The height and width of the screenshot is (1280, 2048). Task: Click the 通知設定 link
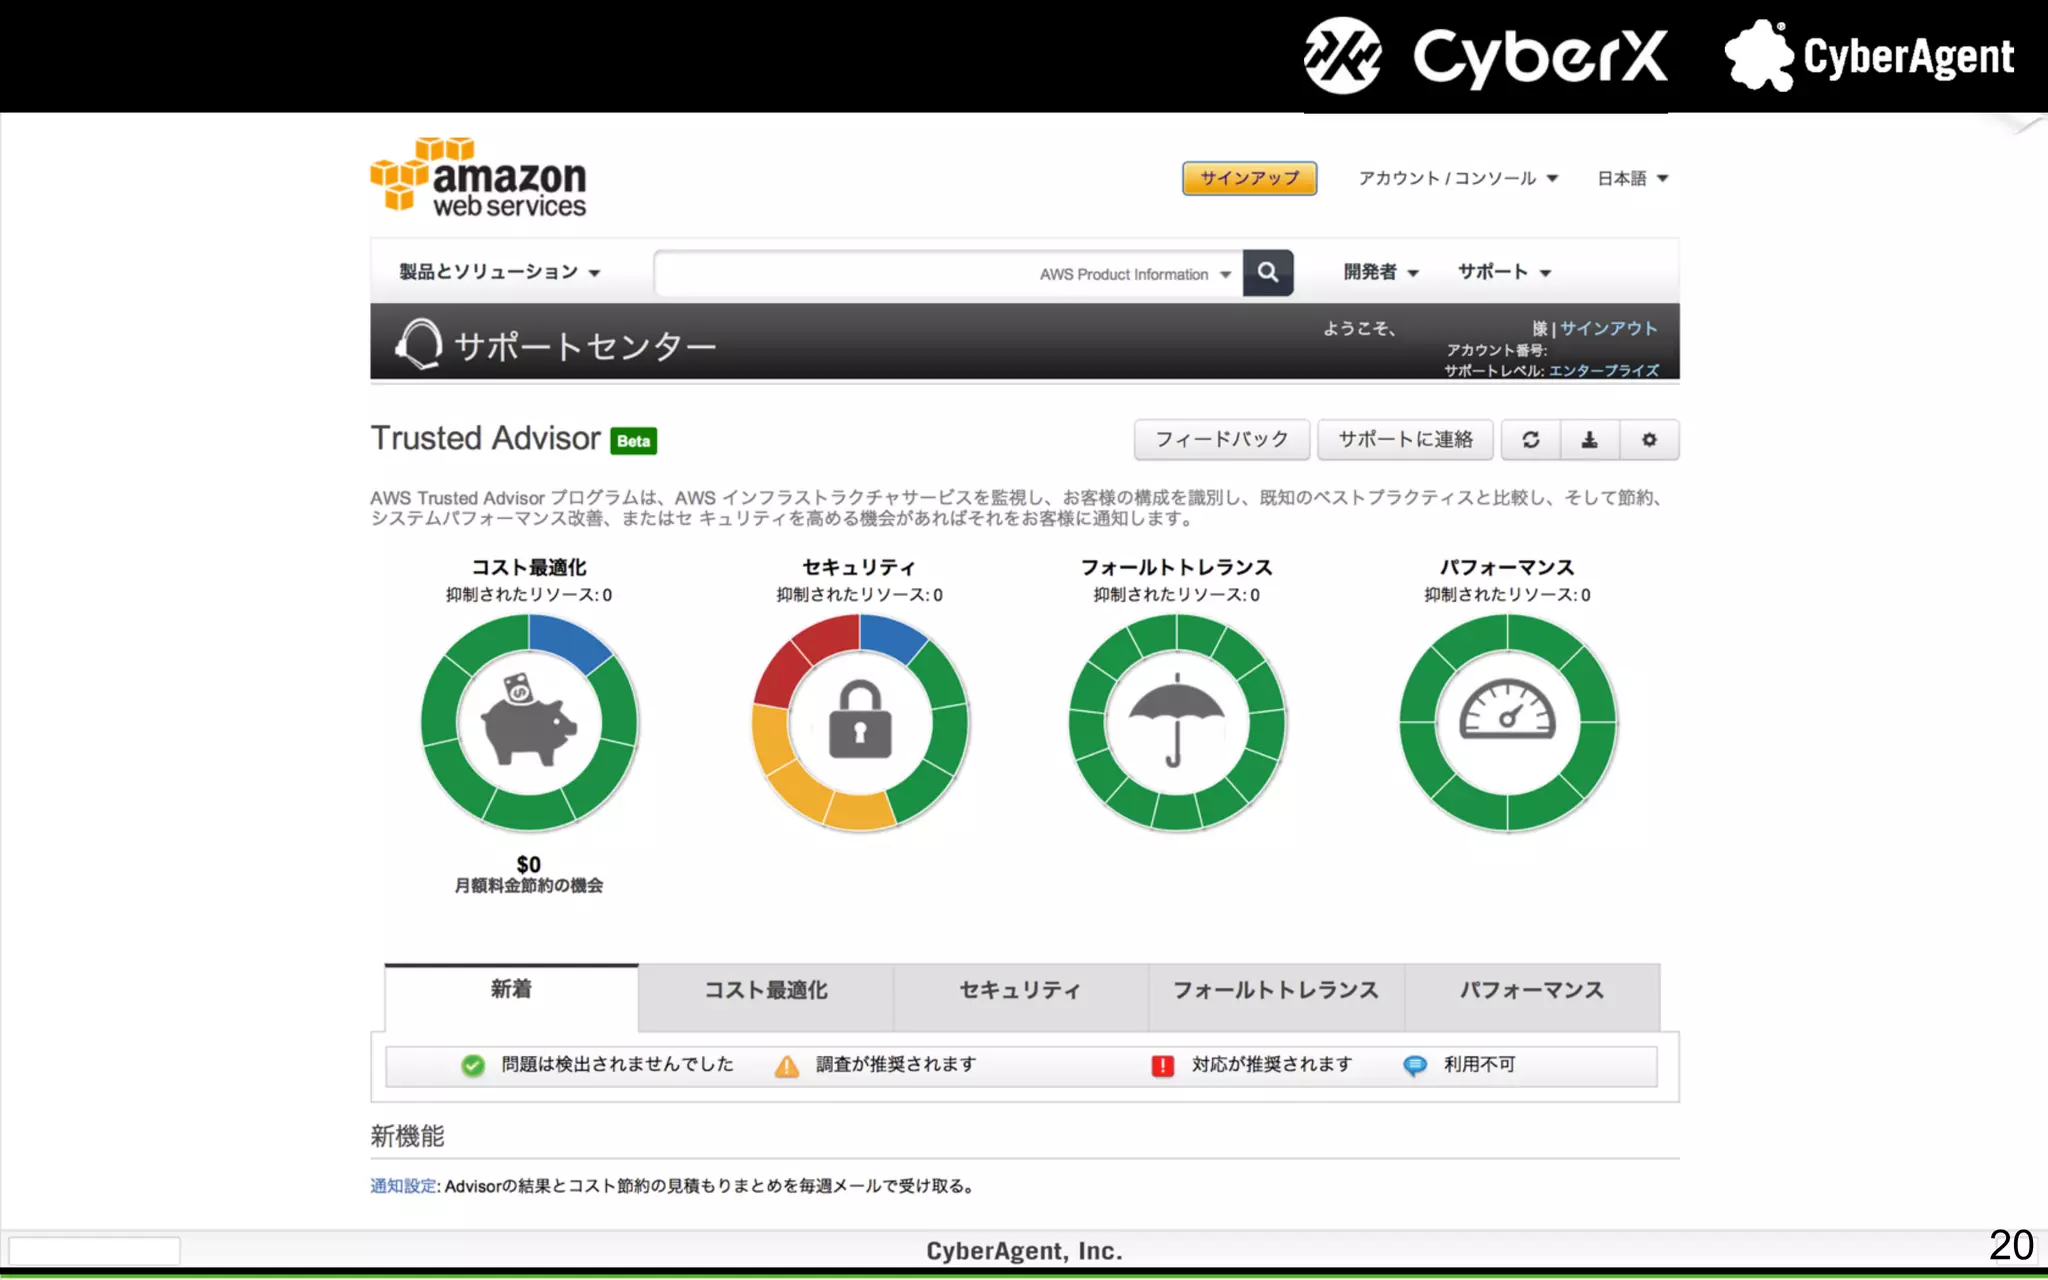point(403,1186)
